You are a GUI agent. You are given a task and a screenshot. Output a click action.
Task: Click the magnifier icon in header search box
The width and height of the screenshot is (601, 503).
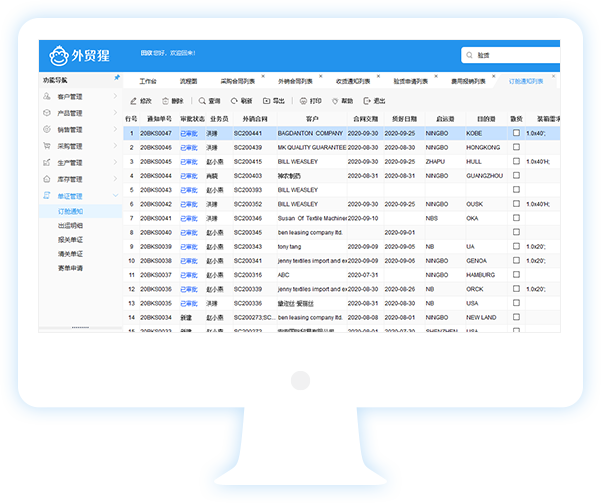(469, 55)
